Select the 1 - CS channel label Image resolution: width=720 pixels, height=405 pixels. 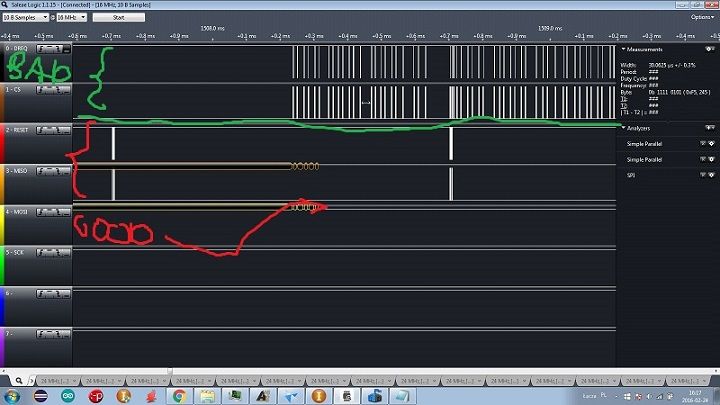pos(13,90)
